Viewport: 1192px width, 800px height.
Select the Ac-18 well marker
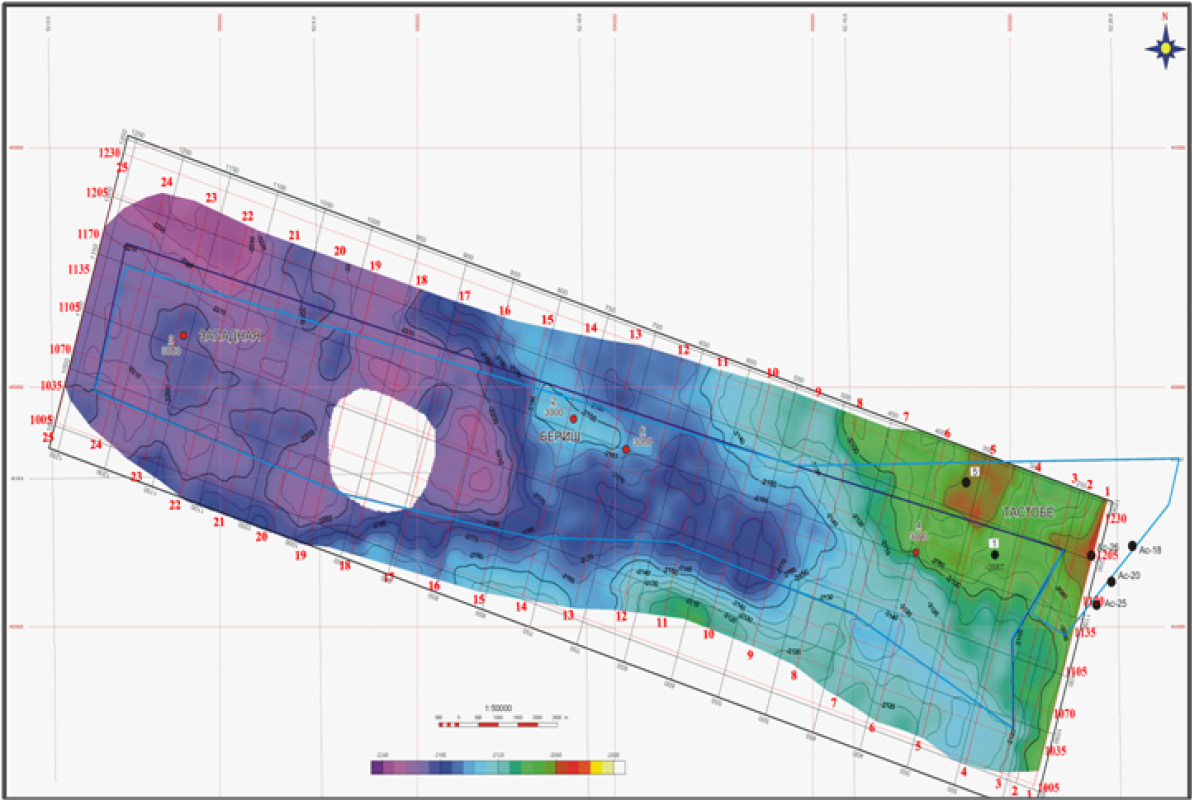click(x=1132, y=546)
